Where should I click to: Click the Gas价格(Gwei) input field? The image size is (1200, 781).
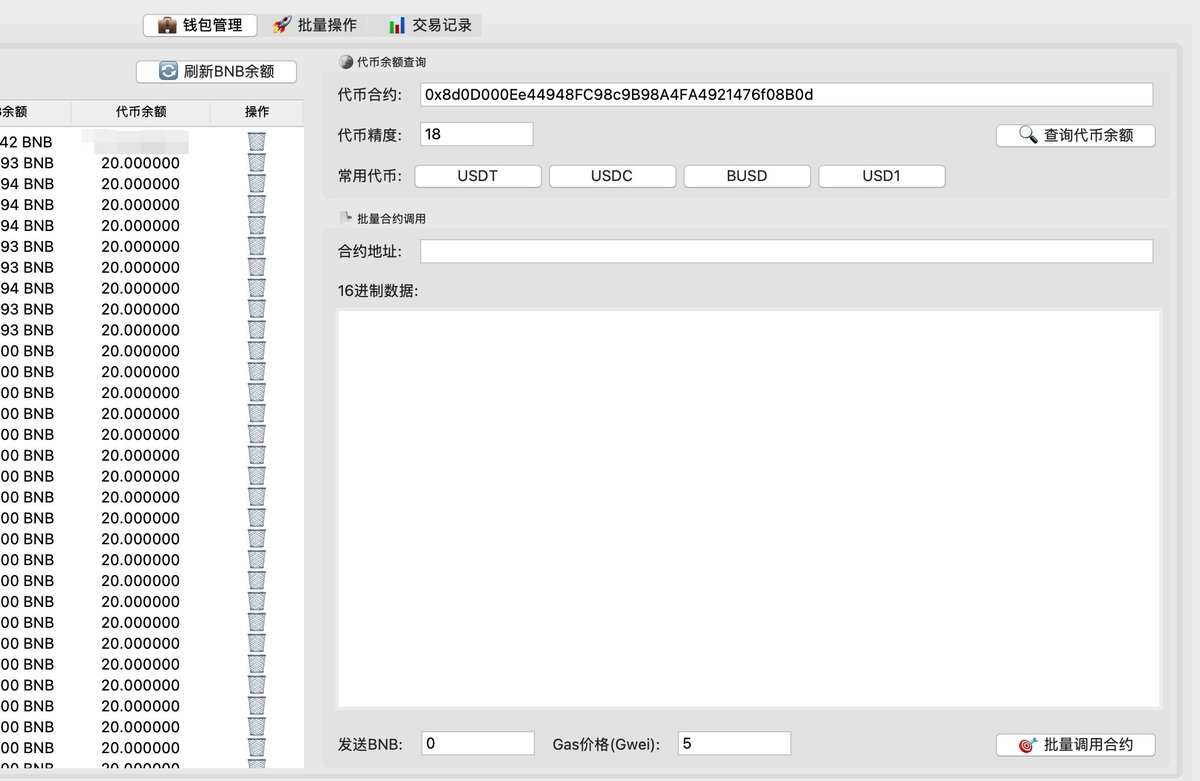click(734, 743)
